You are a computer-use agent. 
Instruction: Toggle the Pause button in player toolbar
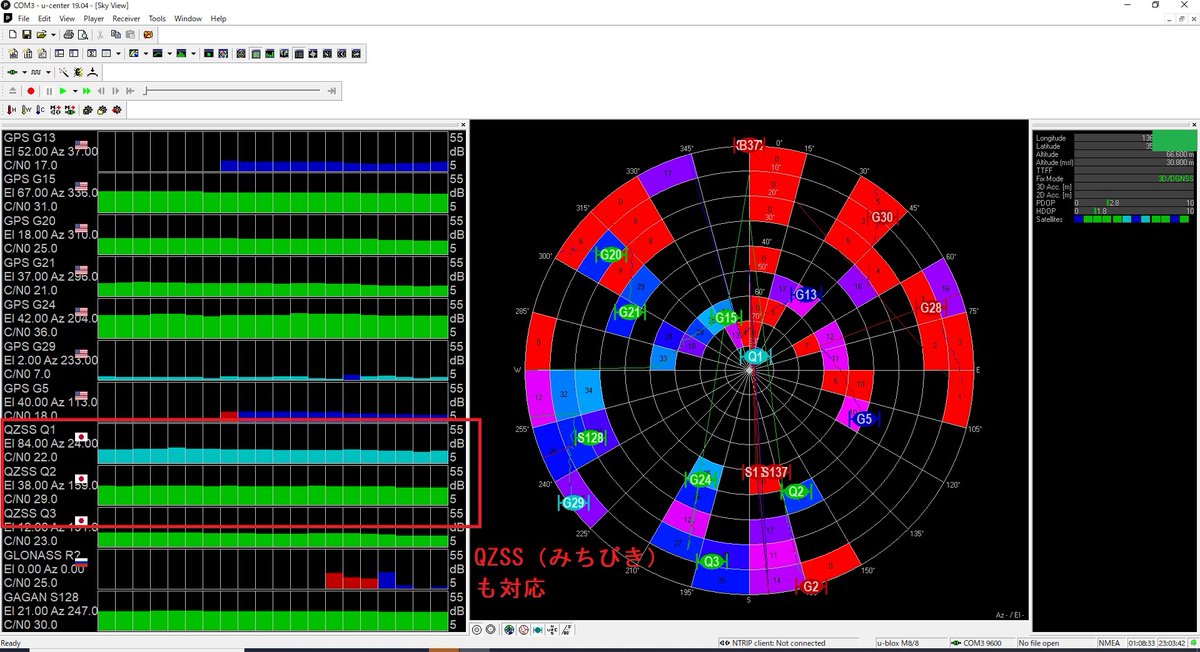click(49, 91)
